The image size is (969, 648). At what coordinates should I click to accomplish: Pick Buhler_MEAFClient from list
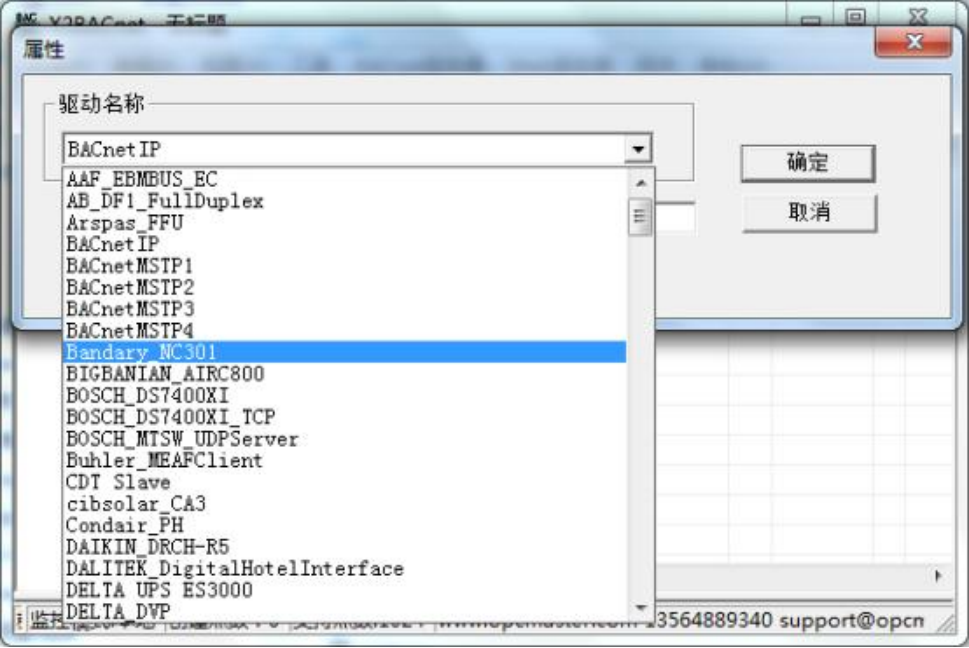point(345,460)
